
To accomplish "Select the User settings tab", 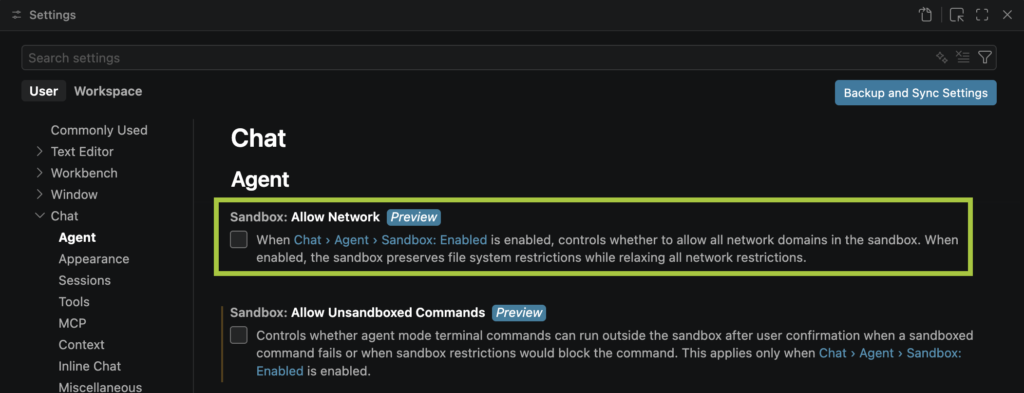I will (x=44, y=91).
